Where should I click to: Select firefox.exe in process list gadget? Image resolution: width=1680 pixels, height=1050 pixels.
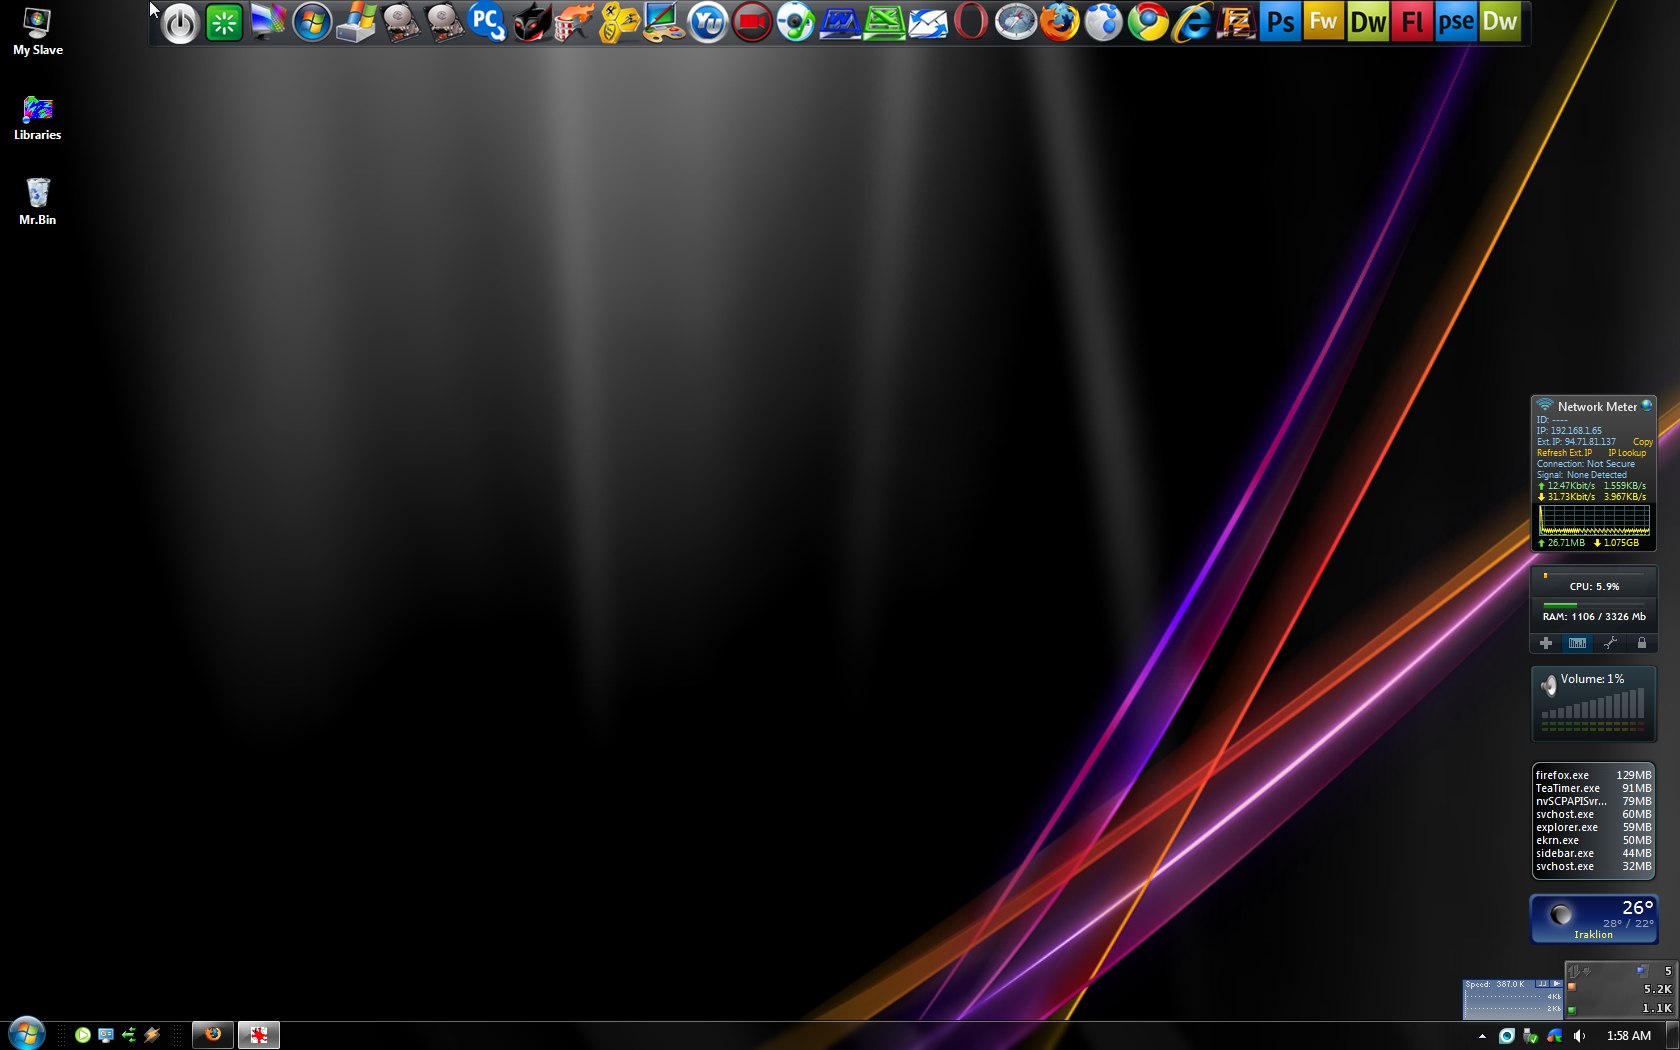pyautogui.click(x=1593, y=775)
